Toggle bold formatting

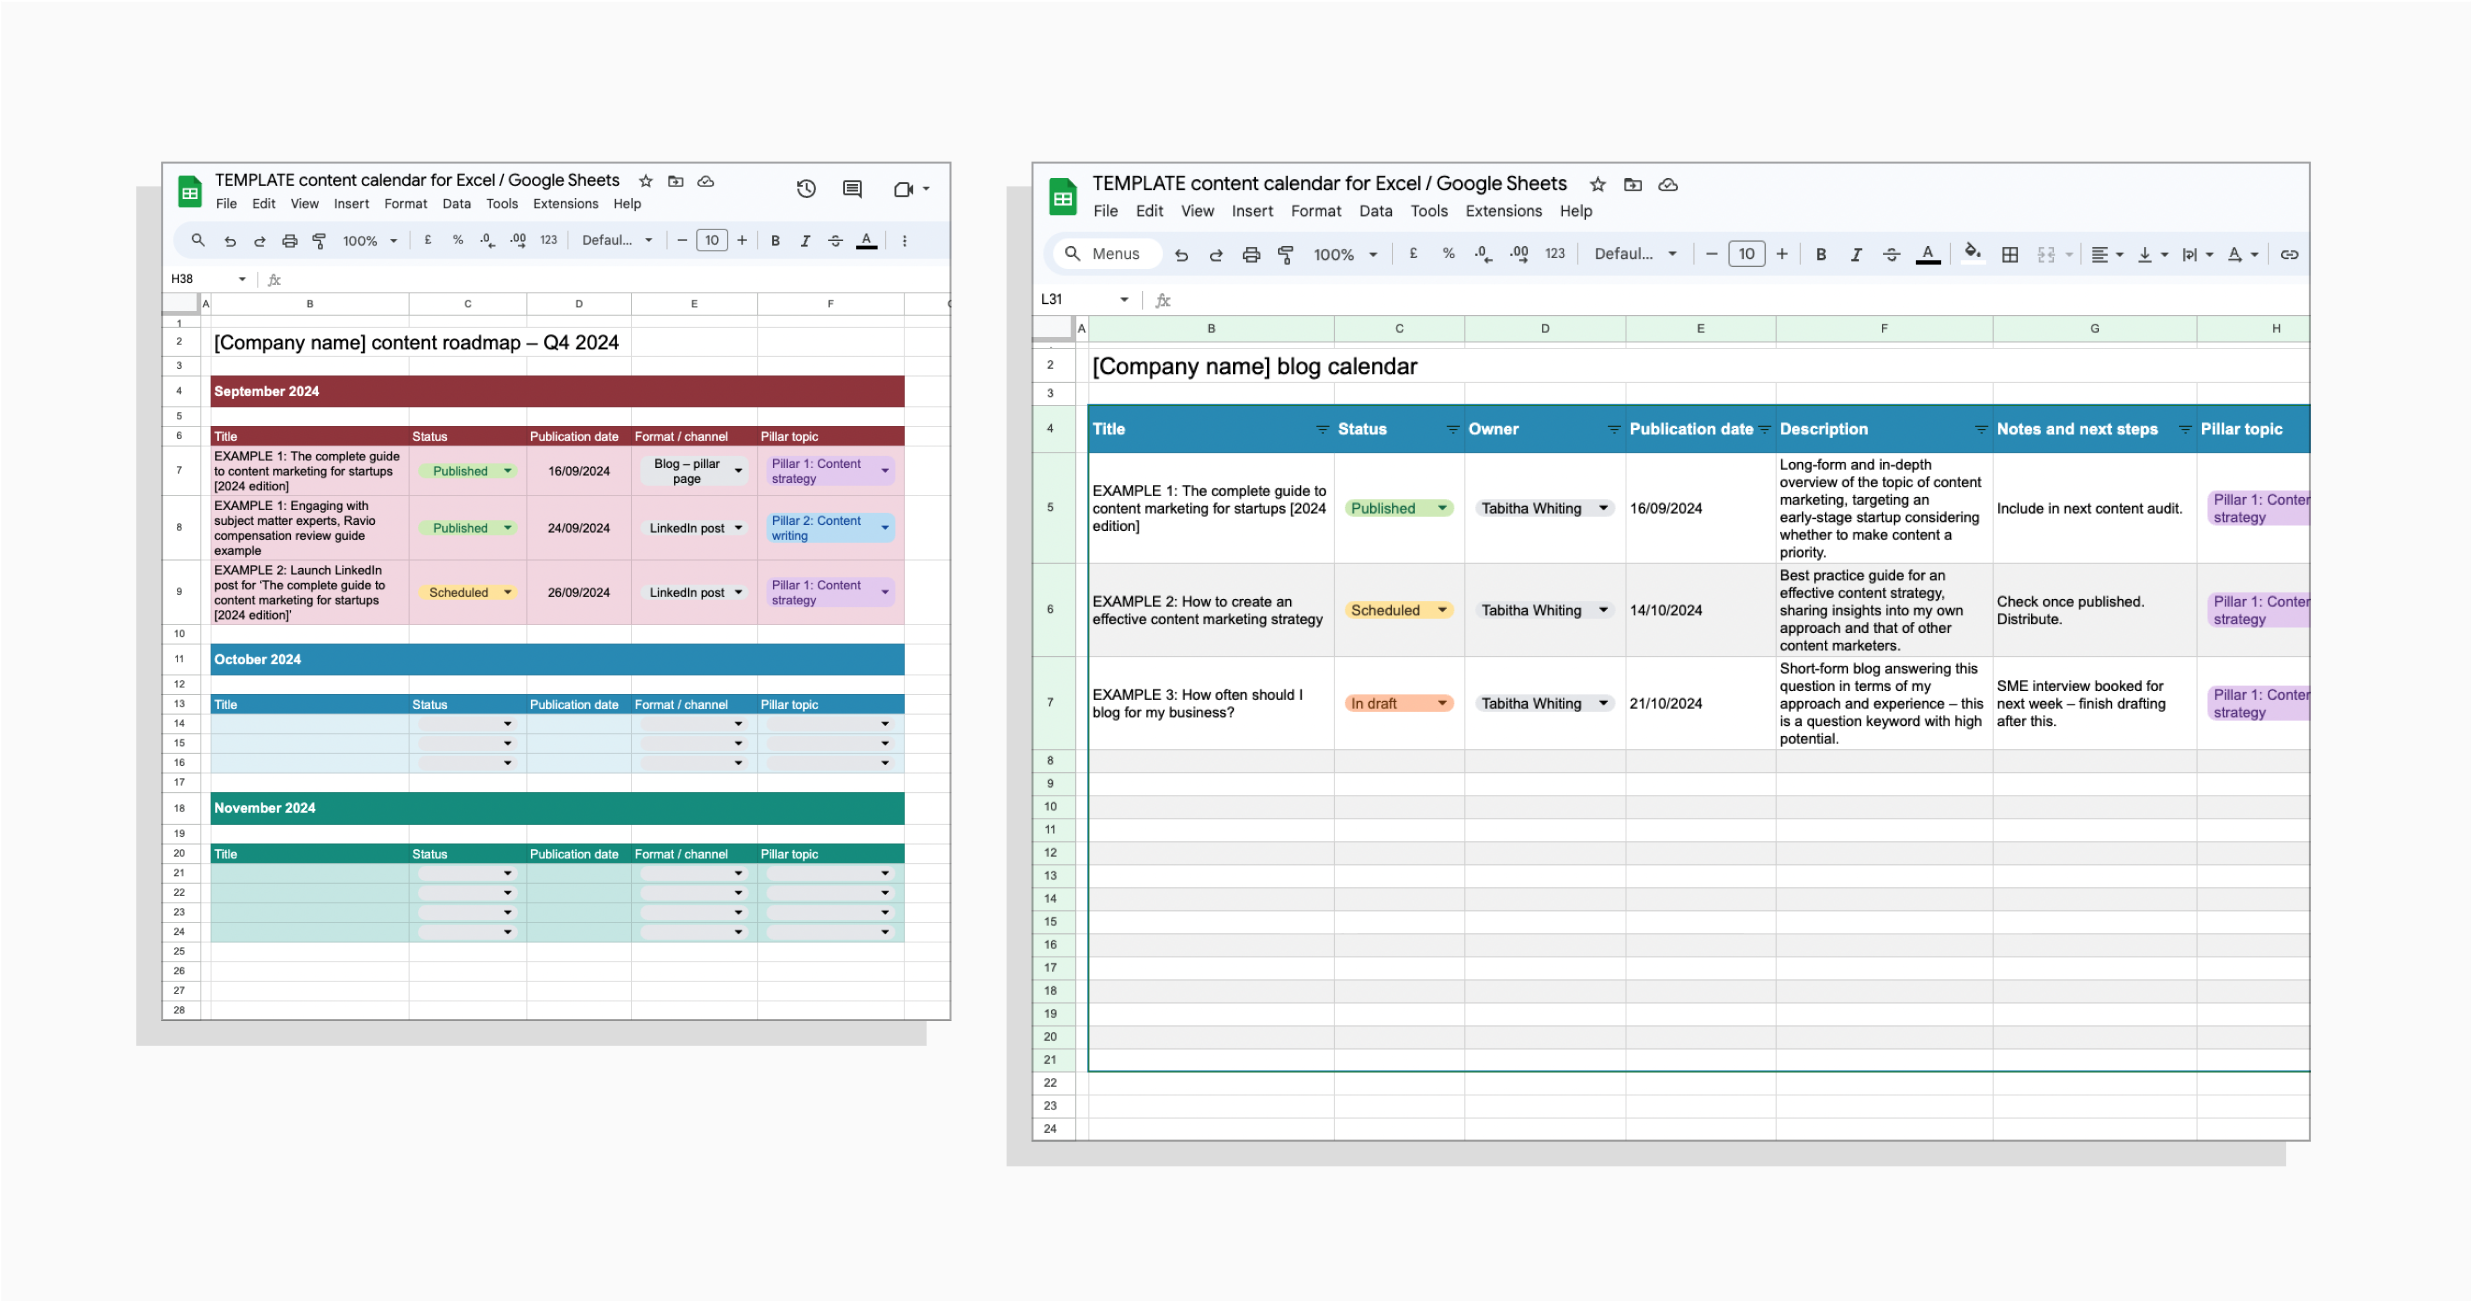(x=1821, y=254)
